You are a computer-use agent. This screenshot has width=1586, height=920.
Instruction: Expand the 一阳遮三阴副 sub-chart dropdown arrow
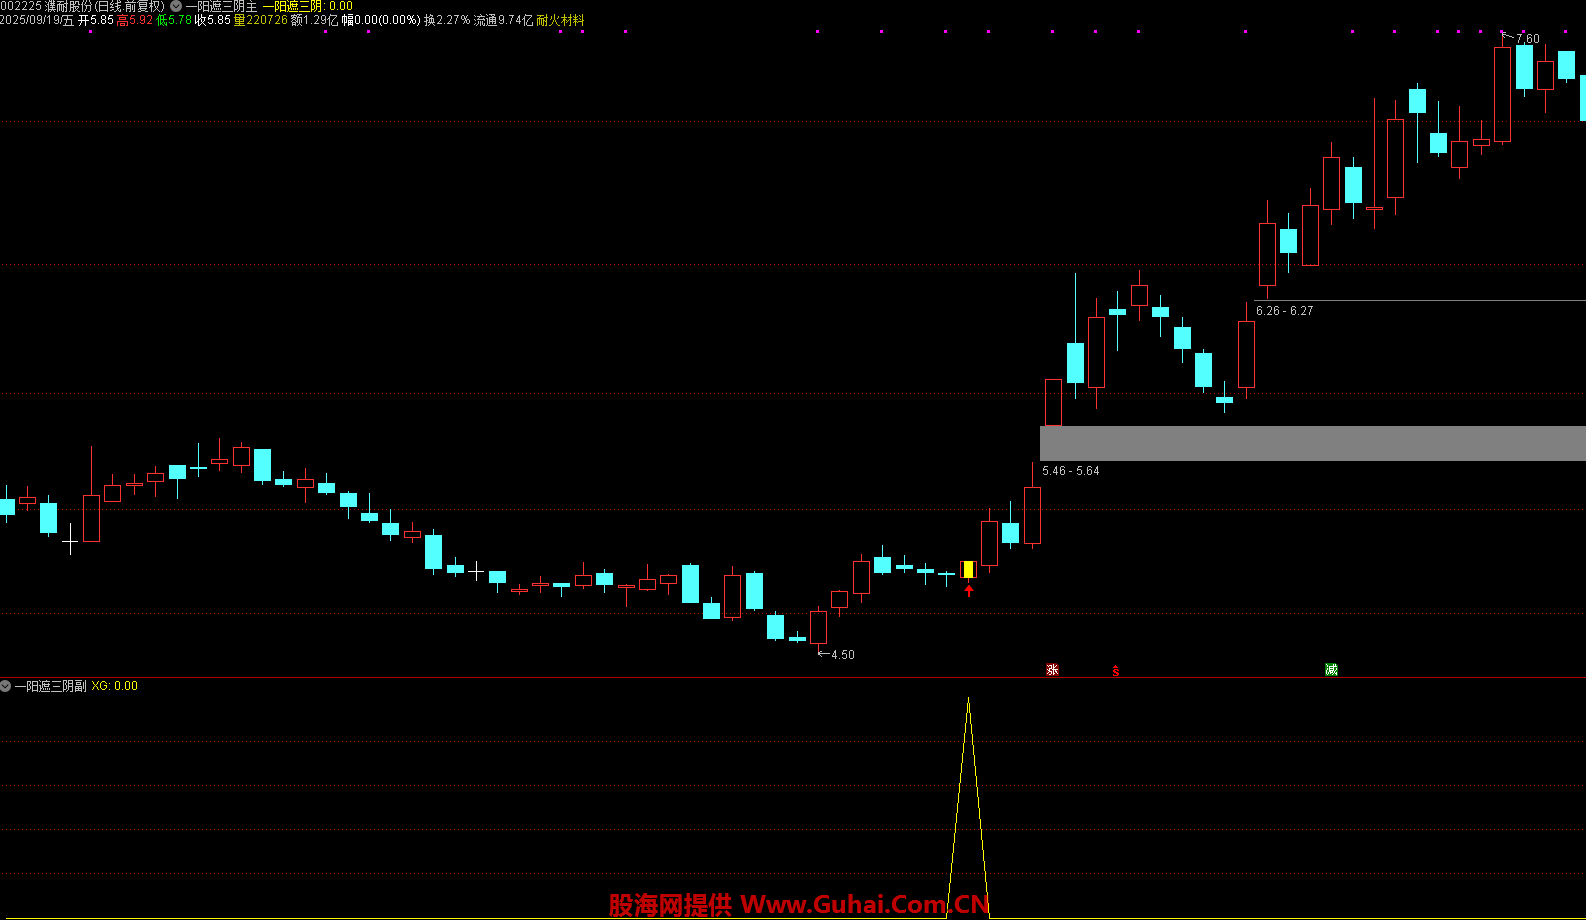click(6, 686)
